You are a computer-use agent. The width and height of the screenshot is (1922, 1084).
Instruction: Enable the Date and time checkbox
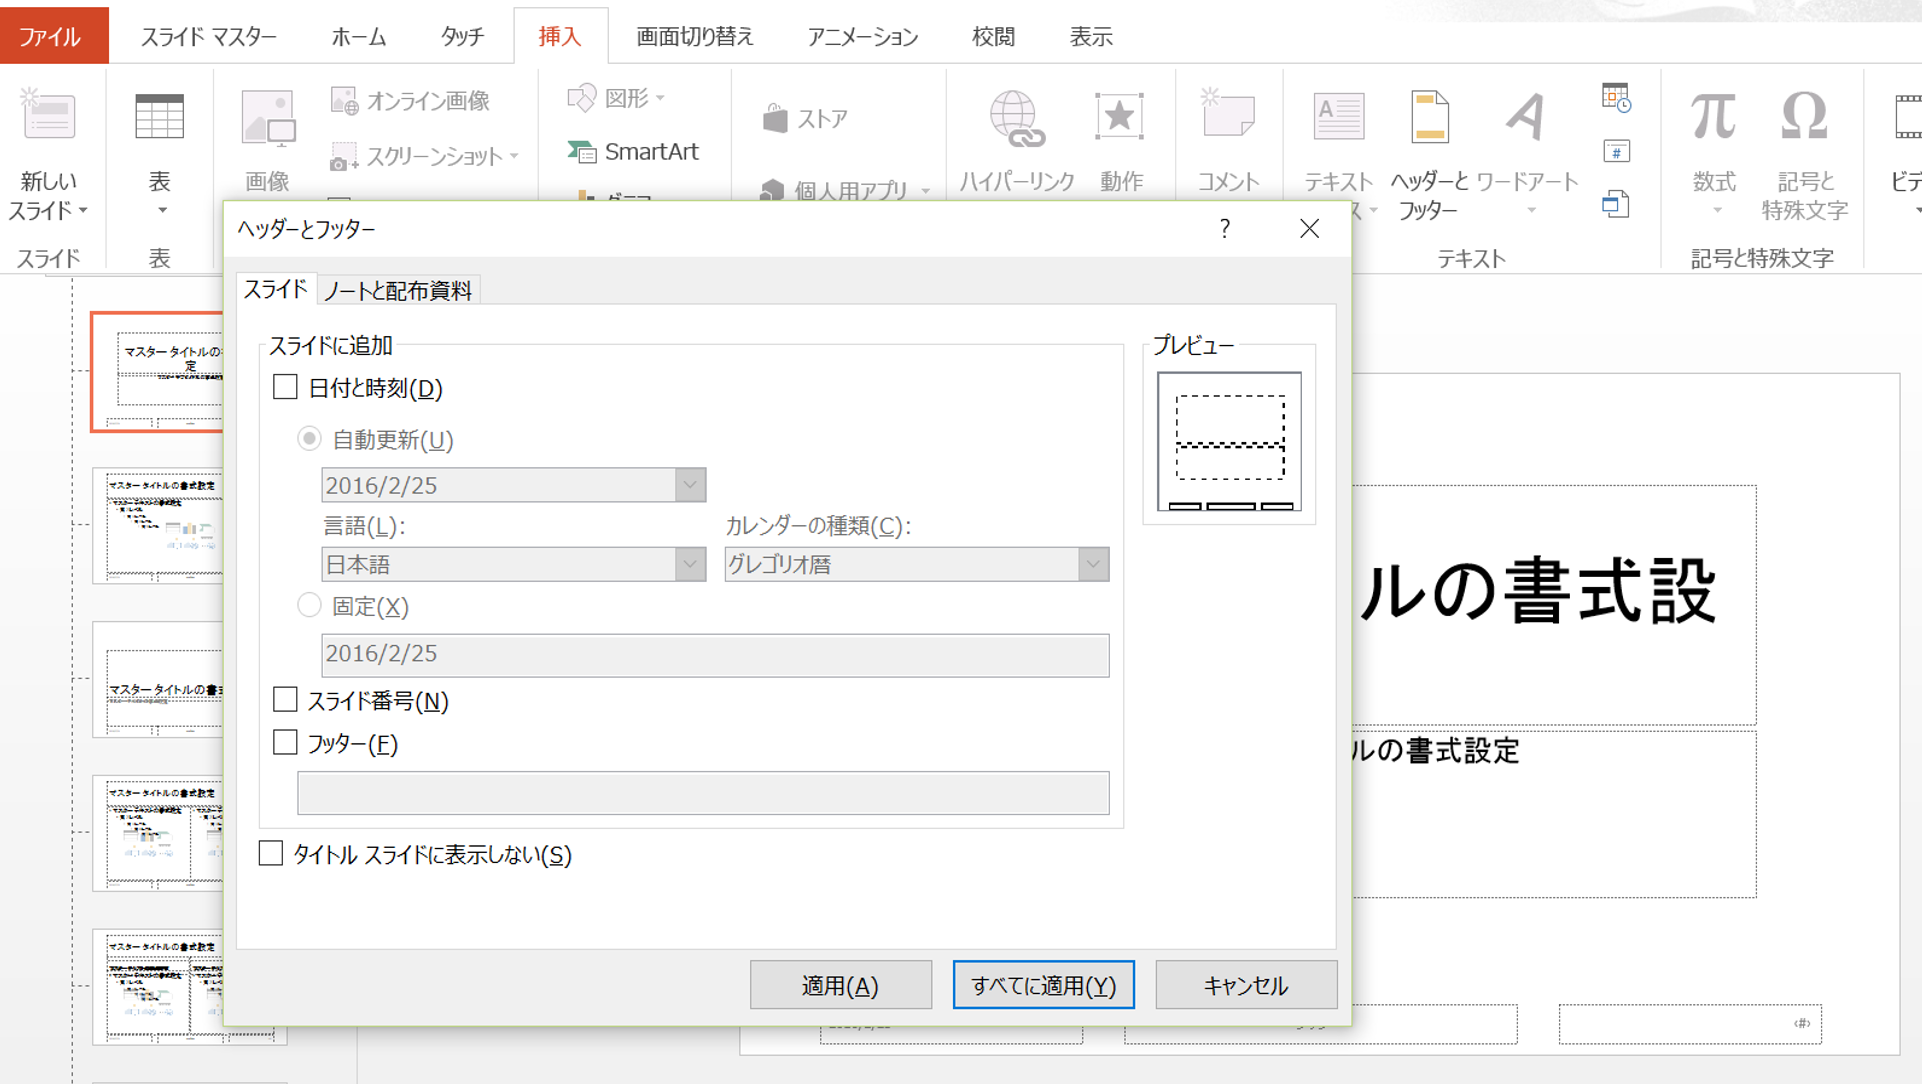click(286, 388)
